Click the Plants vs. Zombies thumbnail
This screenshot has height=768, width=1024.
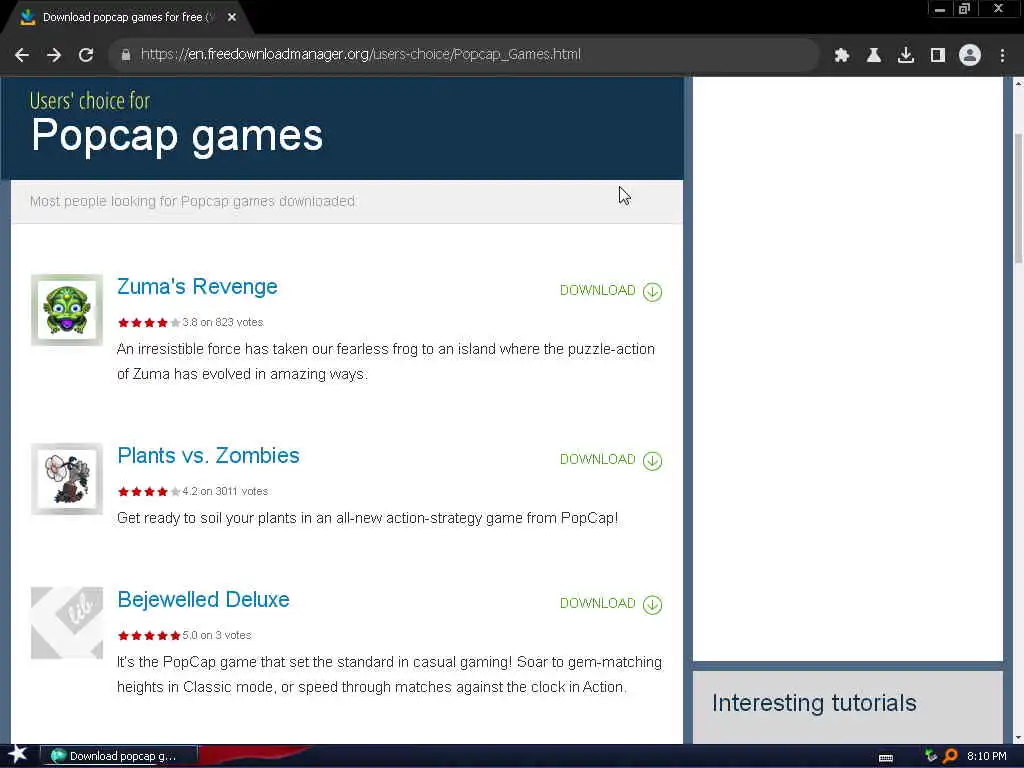[x=67, y=479]
